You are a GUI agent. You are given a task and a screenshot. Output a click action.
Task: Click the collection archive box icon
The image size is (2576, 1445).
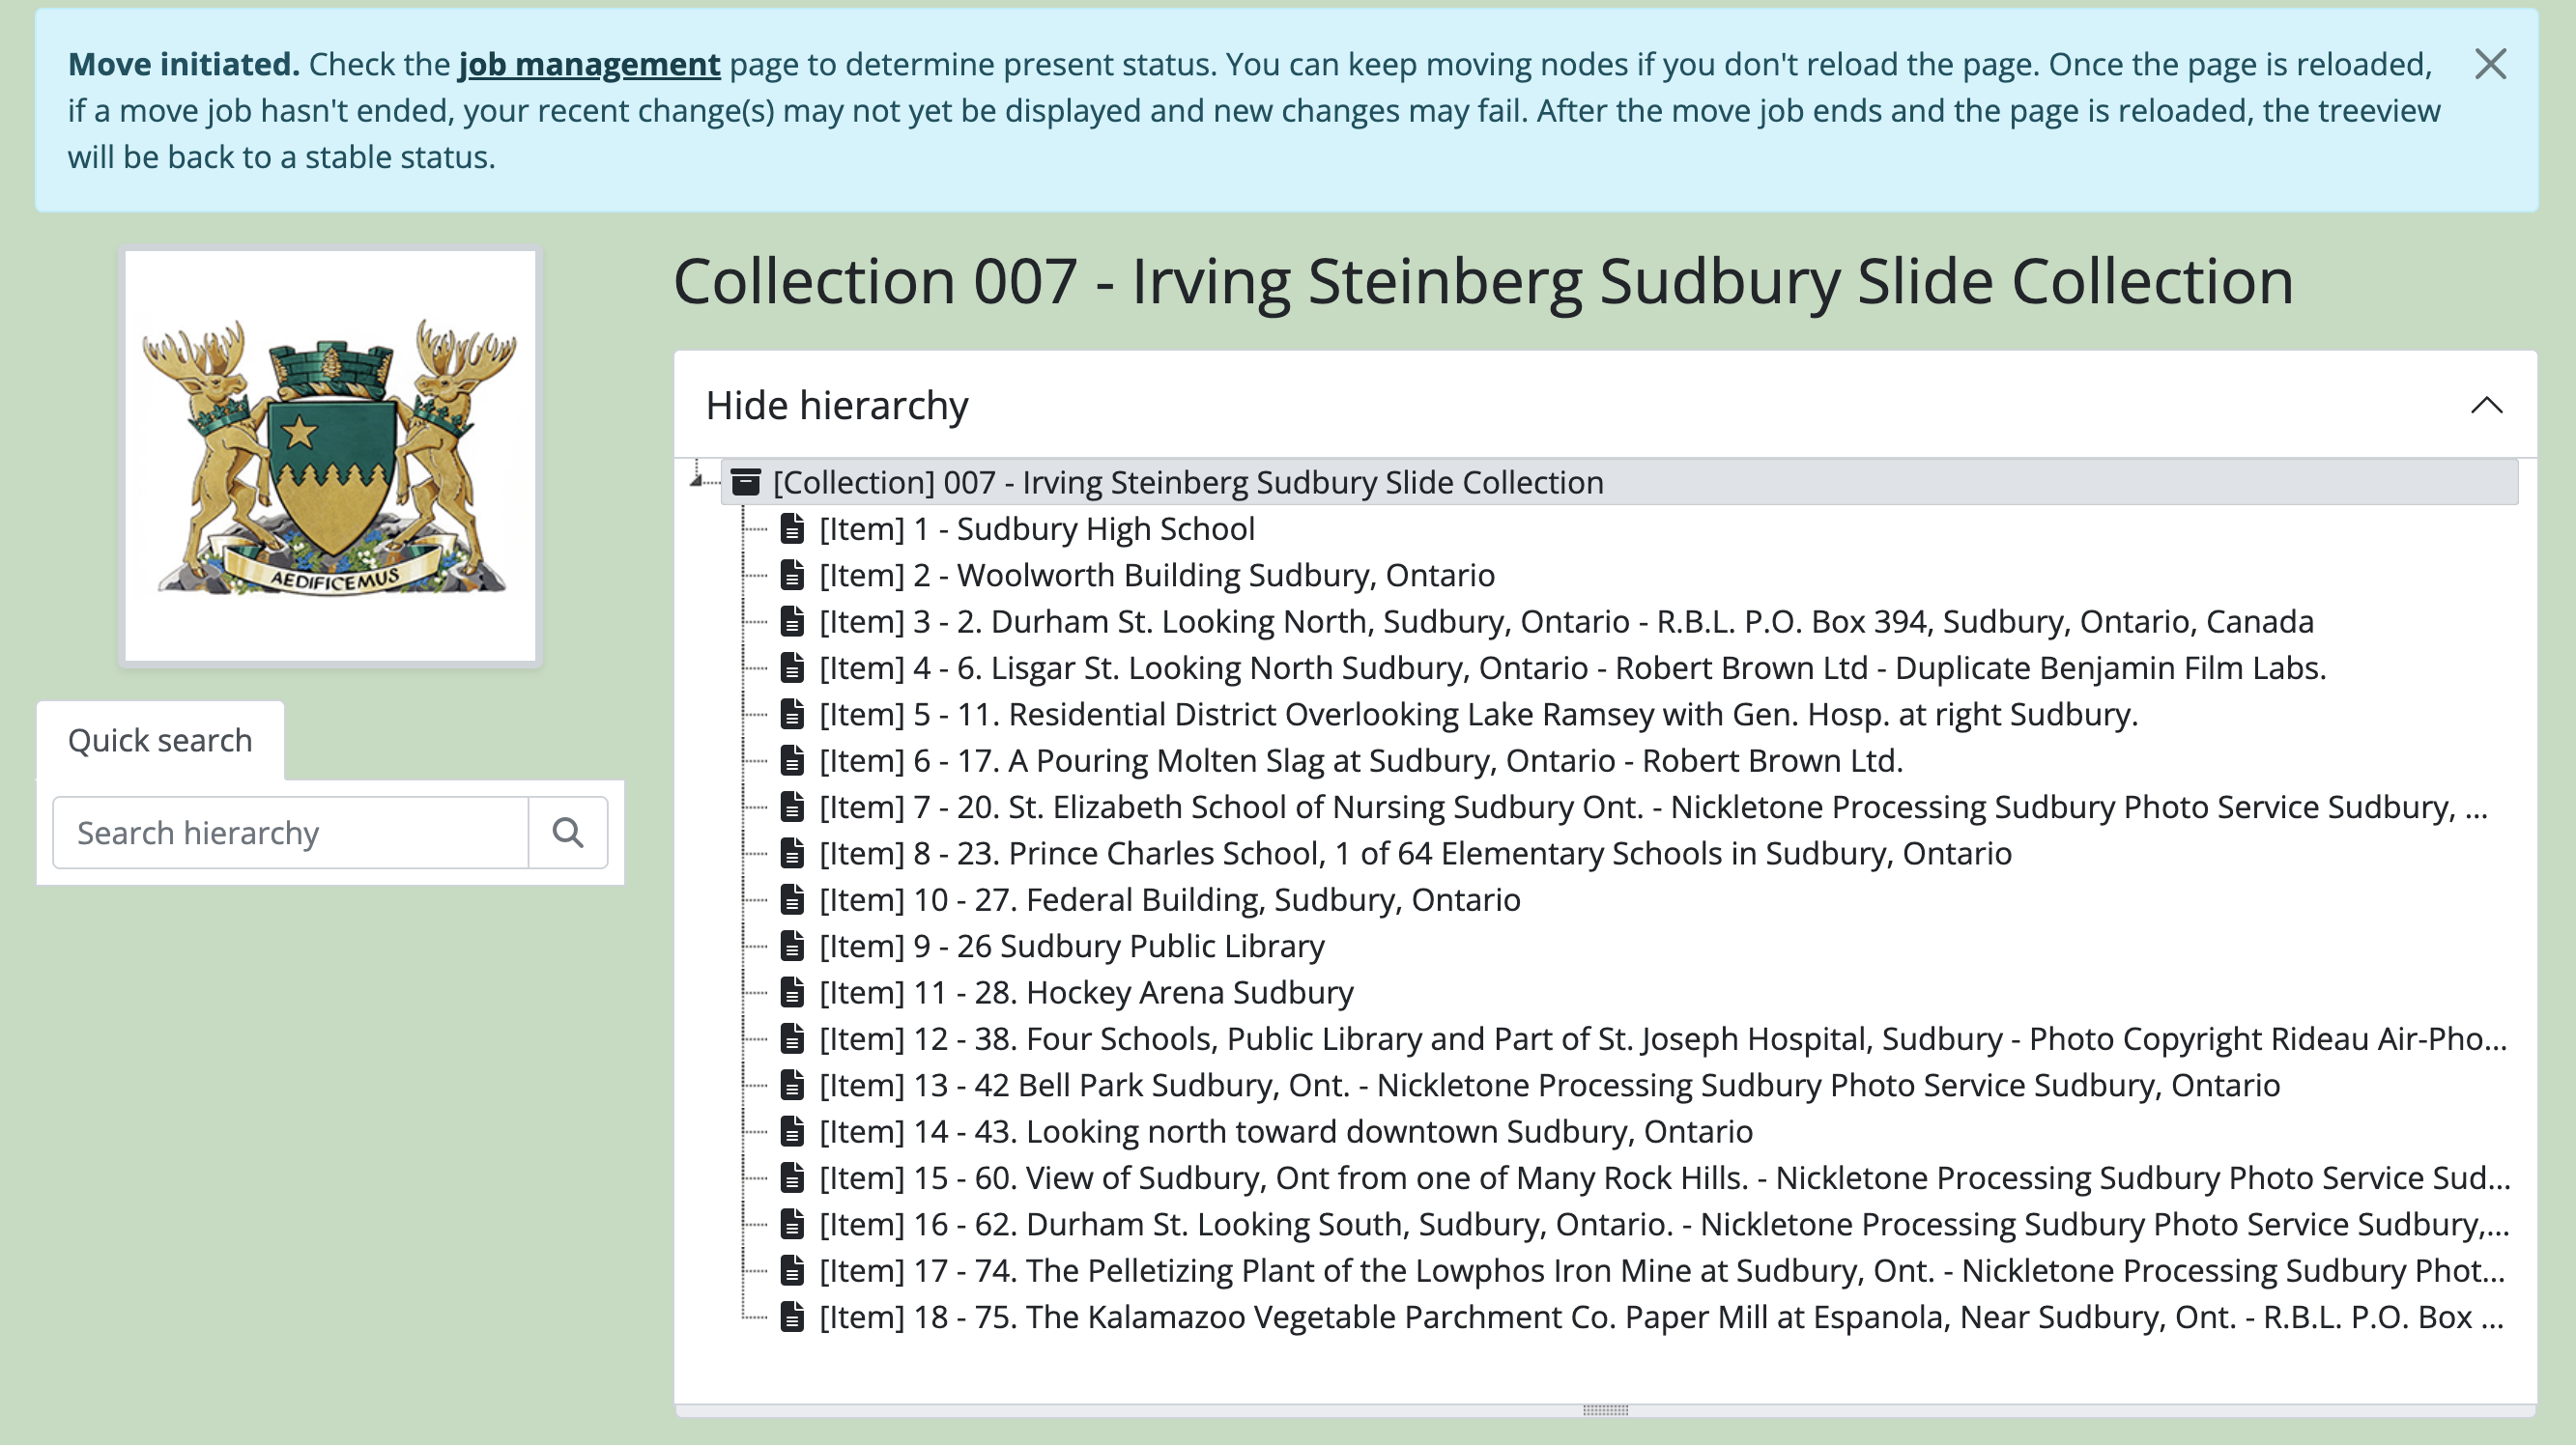[746, 483]
